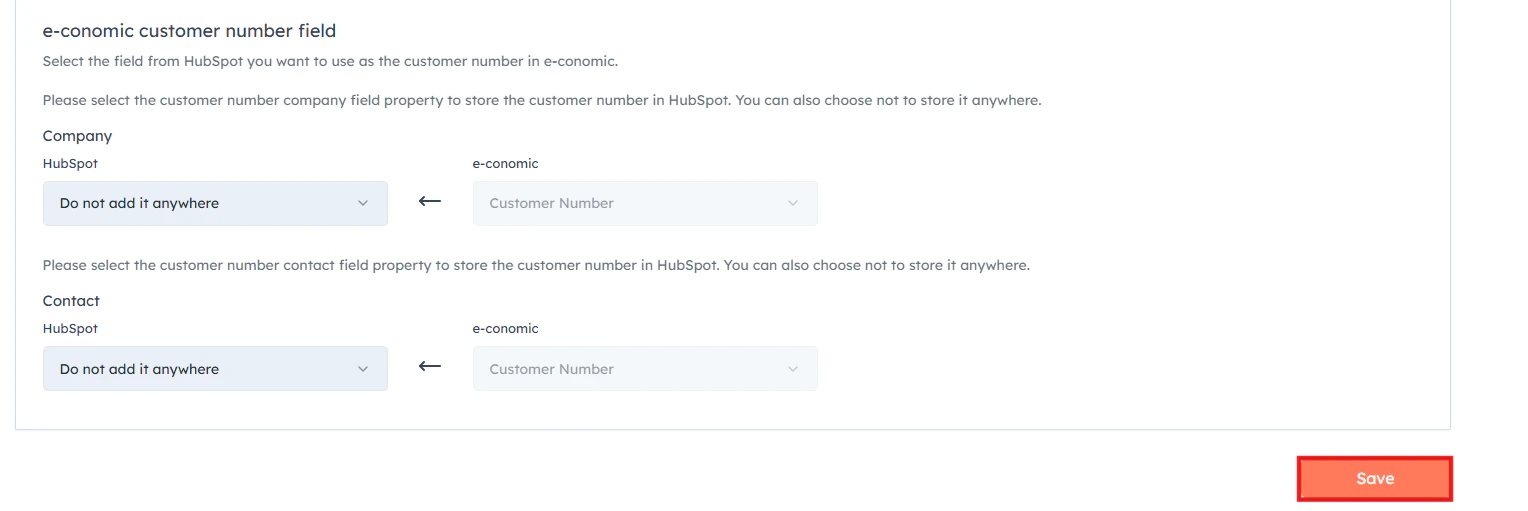Click the Save button
1528x511 pixels.
1374,479
